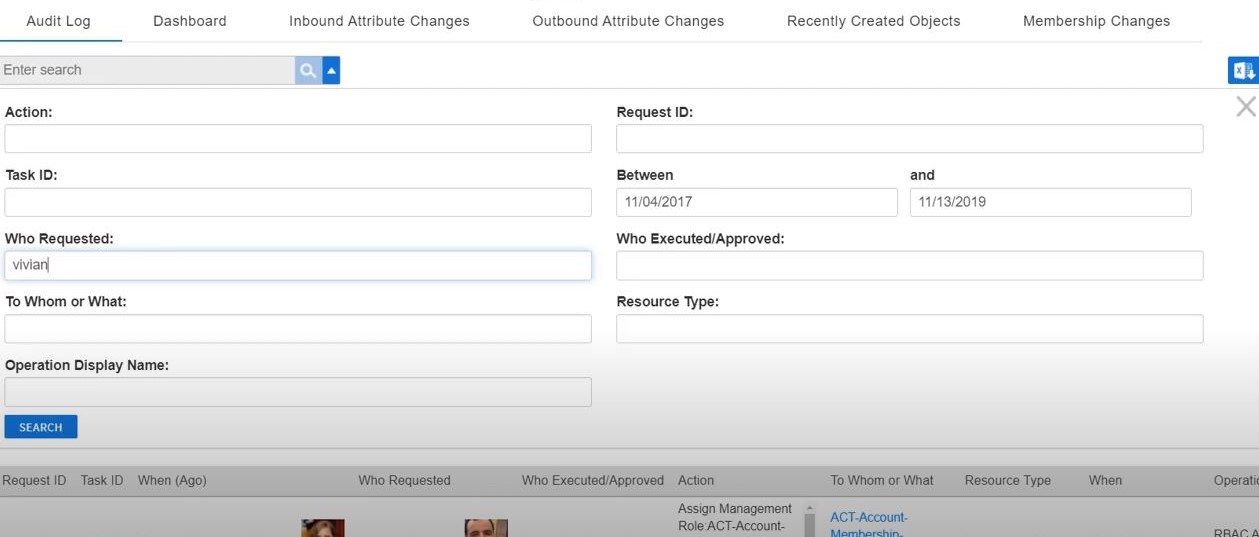Switch to the Dashboard tab
This screenshot has width=1259, height=537.
click(190, 21)
